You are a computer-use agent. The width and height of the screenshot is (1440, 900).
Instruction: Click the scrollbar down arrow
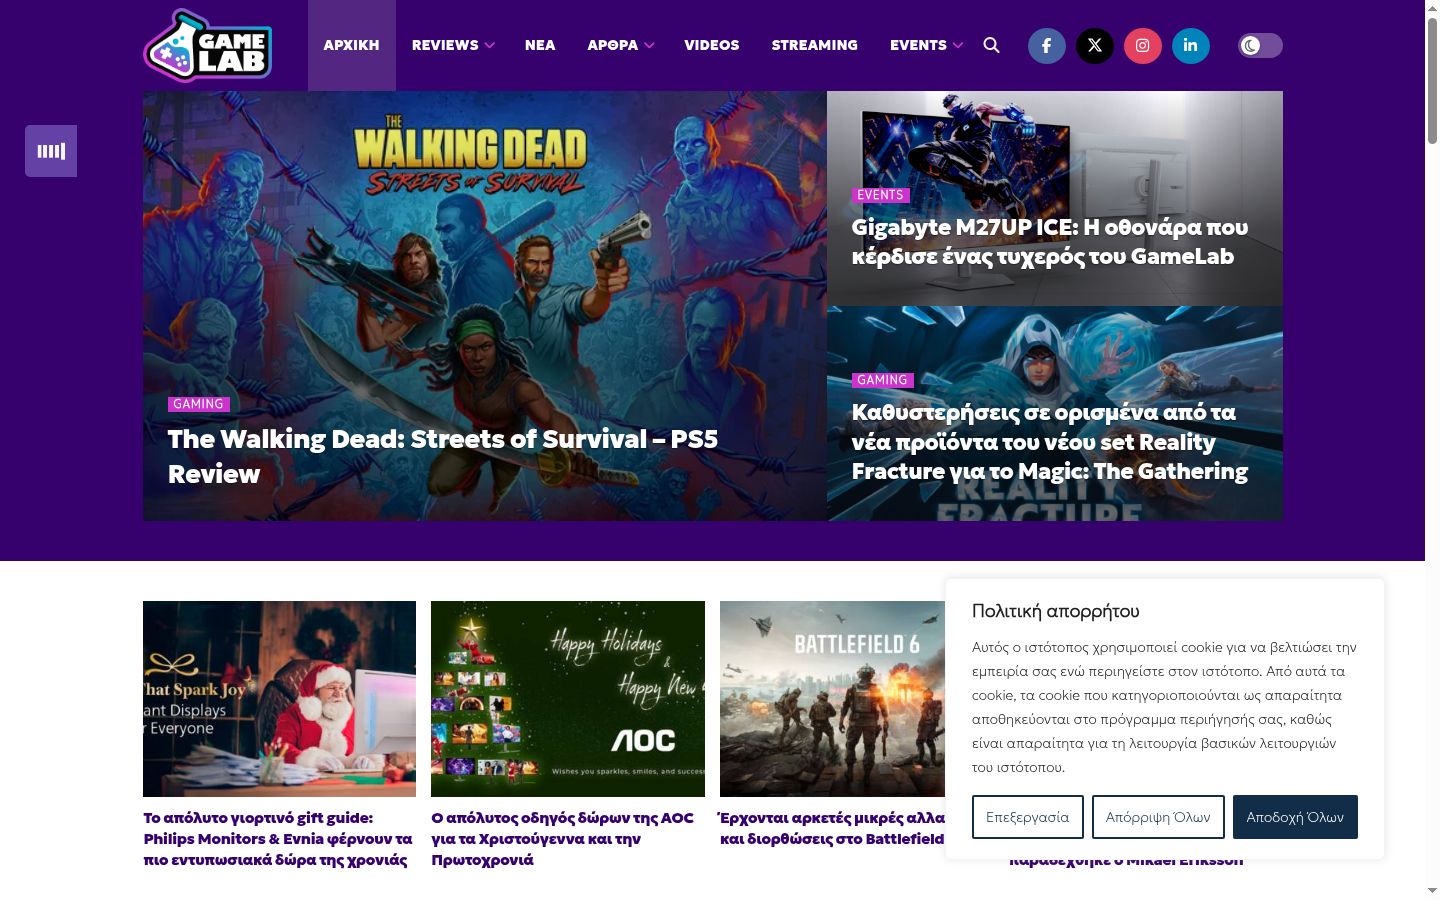(1432, 890)
